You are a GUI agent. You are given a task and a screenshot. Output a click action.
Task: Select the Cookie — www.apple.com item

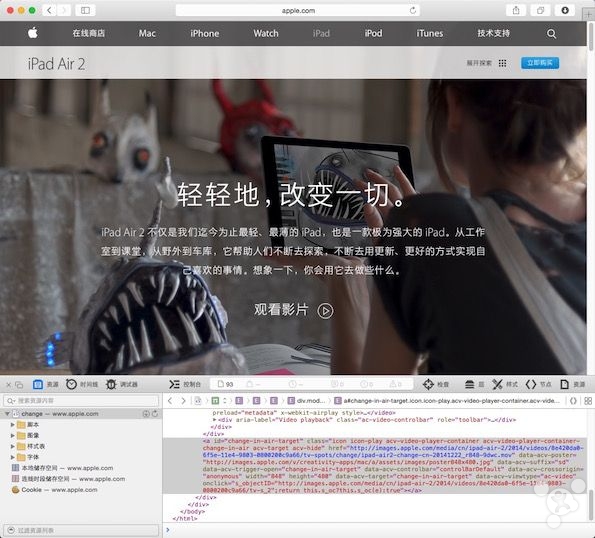click(55, 490)
